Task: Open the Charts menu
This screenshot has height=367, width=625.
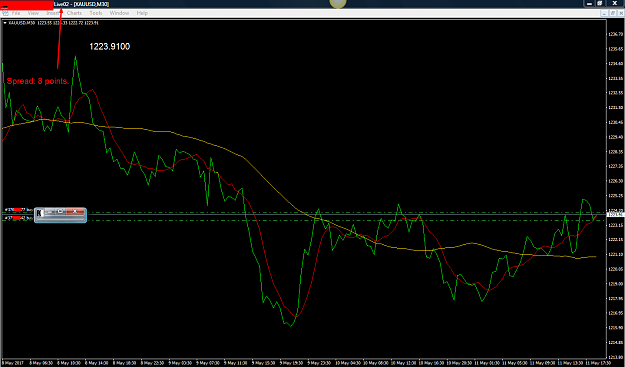Action: [74, 13]
